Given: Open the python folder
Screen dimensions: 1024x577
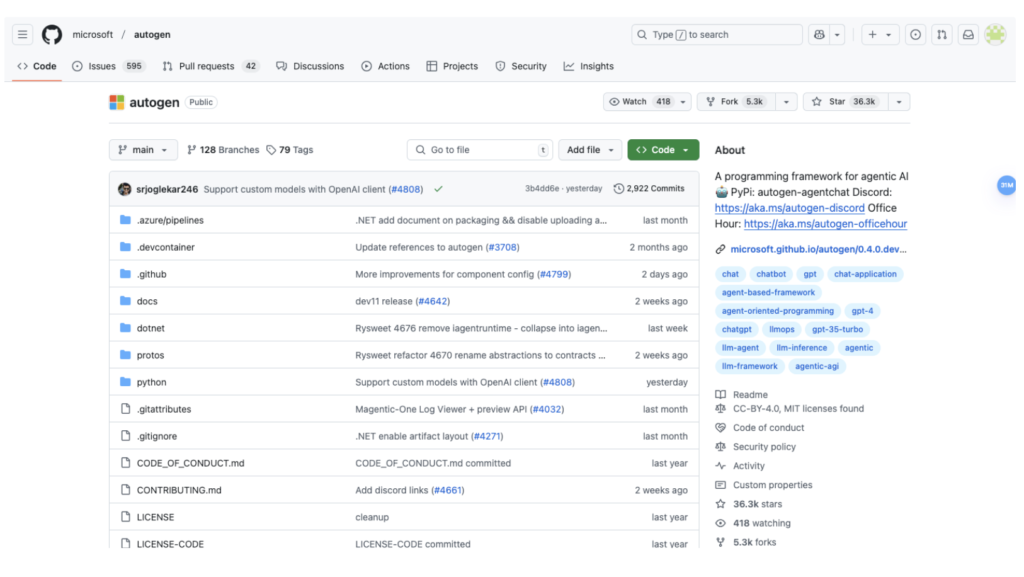Looking at the screenshot, I should point(152,382).
